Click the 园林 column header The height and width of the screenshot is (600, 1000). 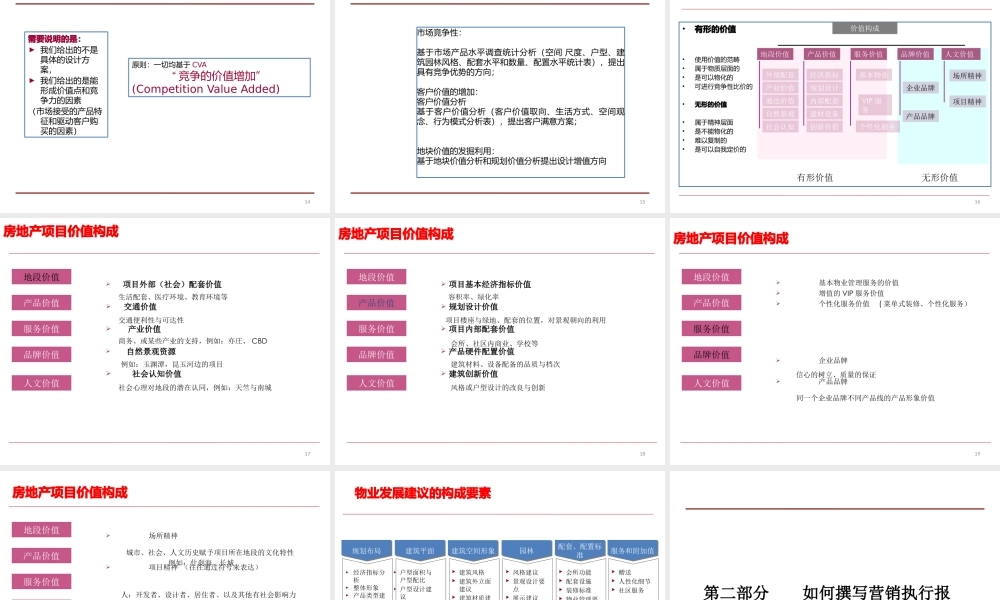click(526, 550)
